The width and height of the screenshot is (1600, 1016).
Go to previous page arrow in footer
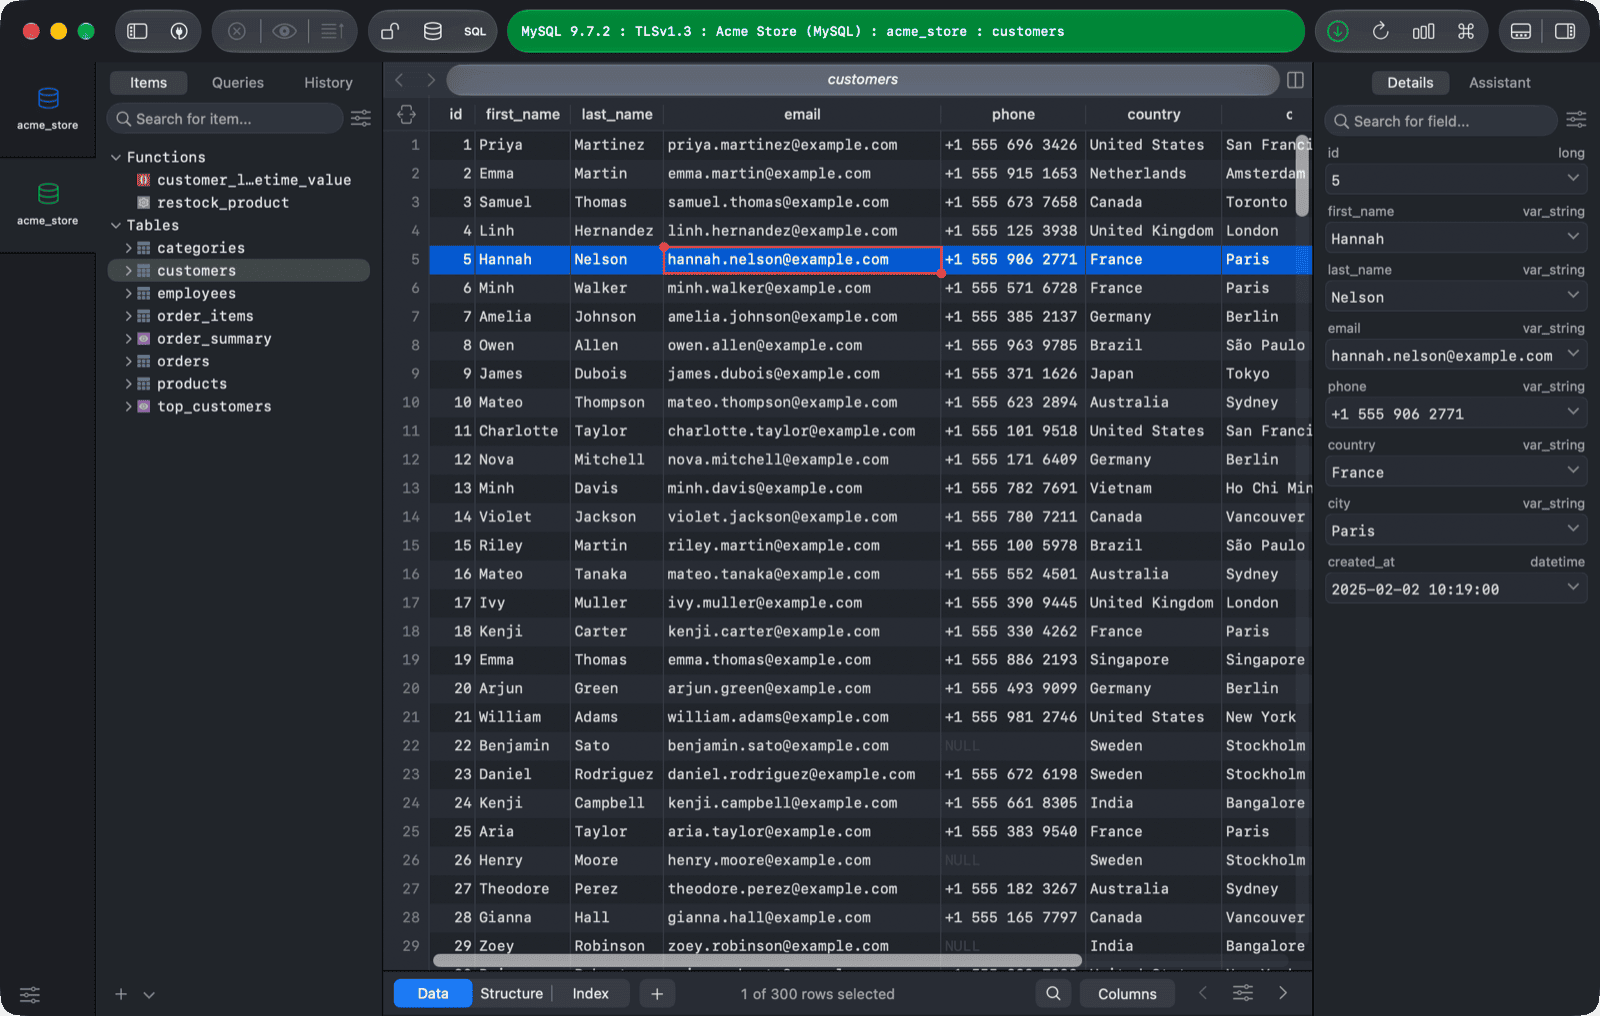point(1203,993)
